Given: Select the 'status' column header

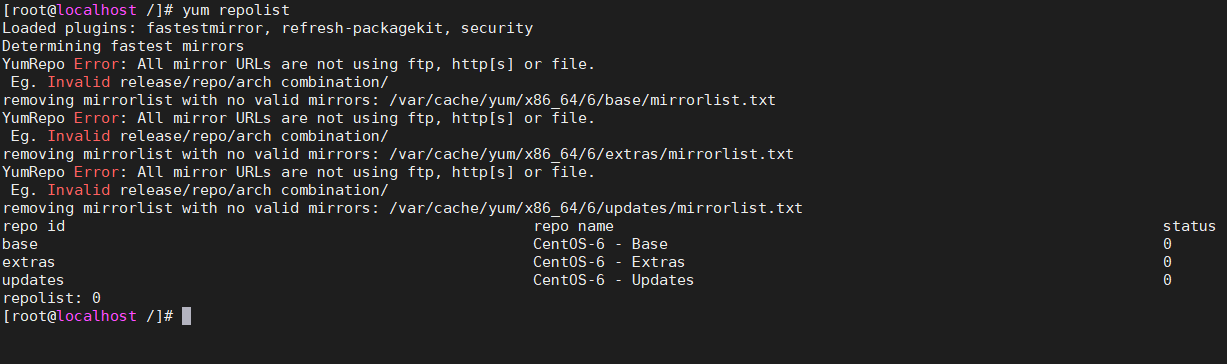Looking at the screenshot, I should [x=1189, y=226].
